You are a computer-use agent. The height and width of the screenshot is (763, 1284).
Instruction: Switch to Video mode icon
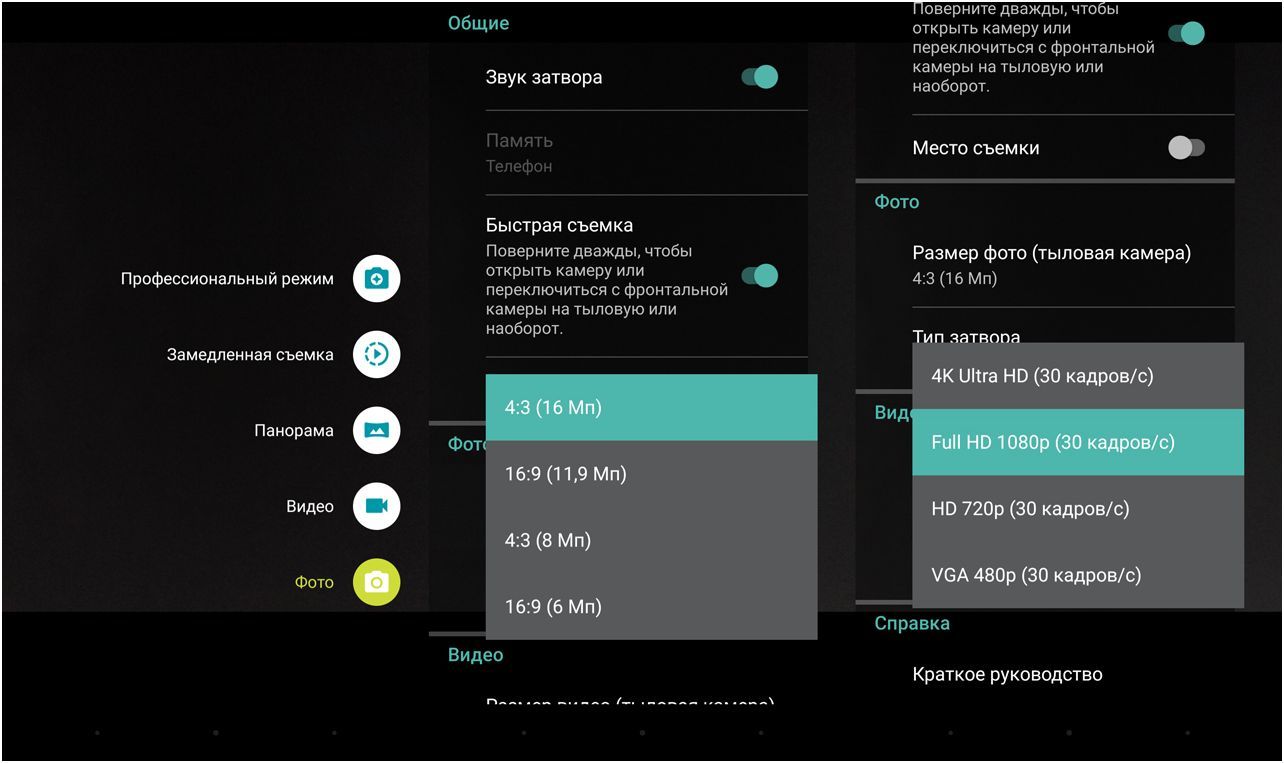(376, 507)
